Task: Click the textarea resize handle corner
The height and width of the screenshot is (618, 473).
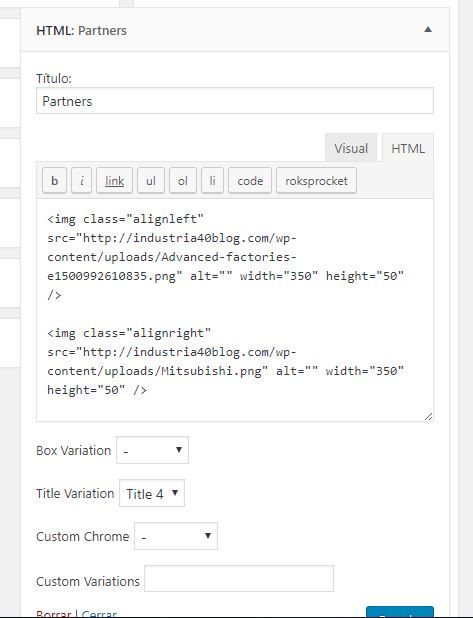Action: tap(428, 416)
